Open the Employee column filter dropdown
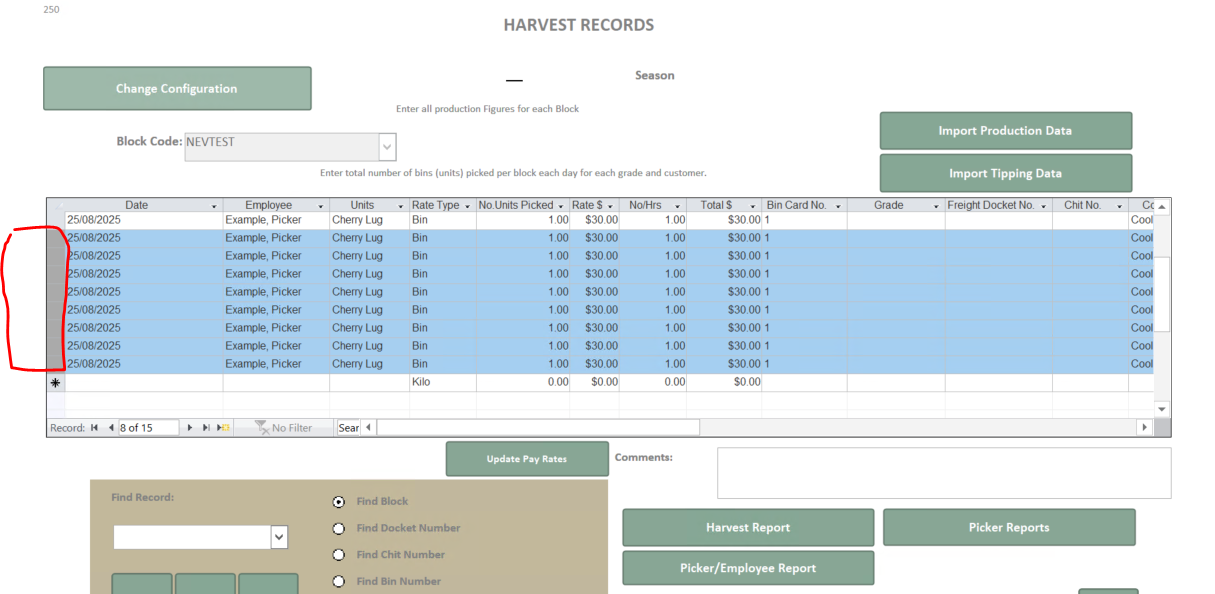This screenshot has height=594, width=1215. pyautogui.click(x=320, y=206)
